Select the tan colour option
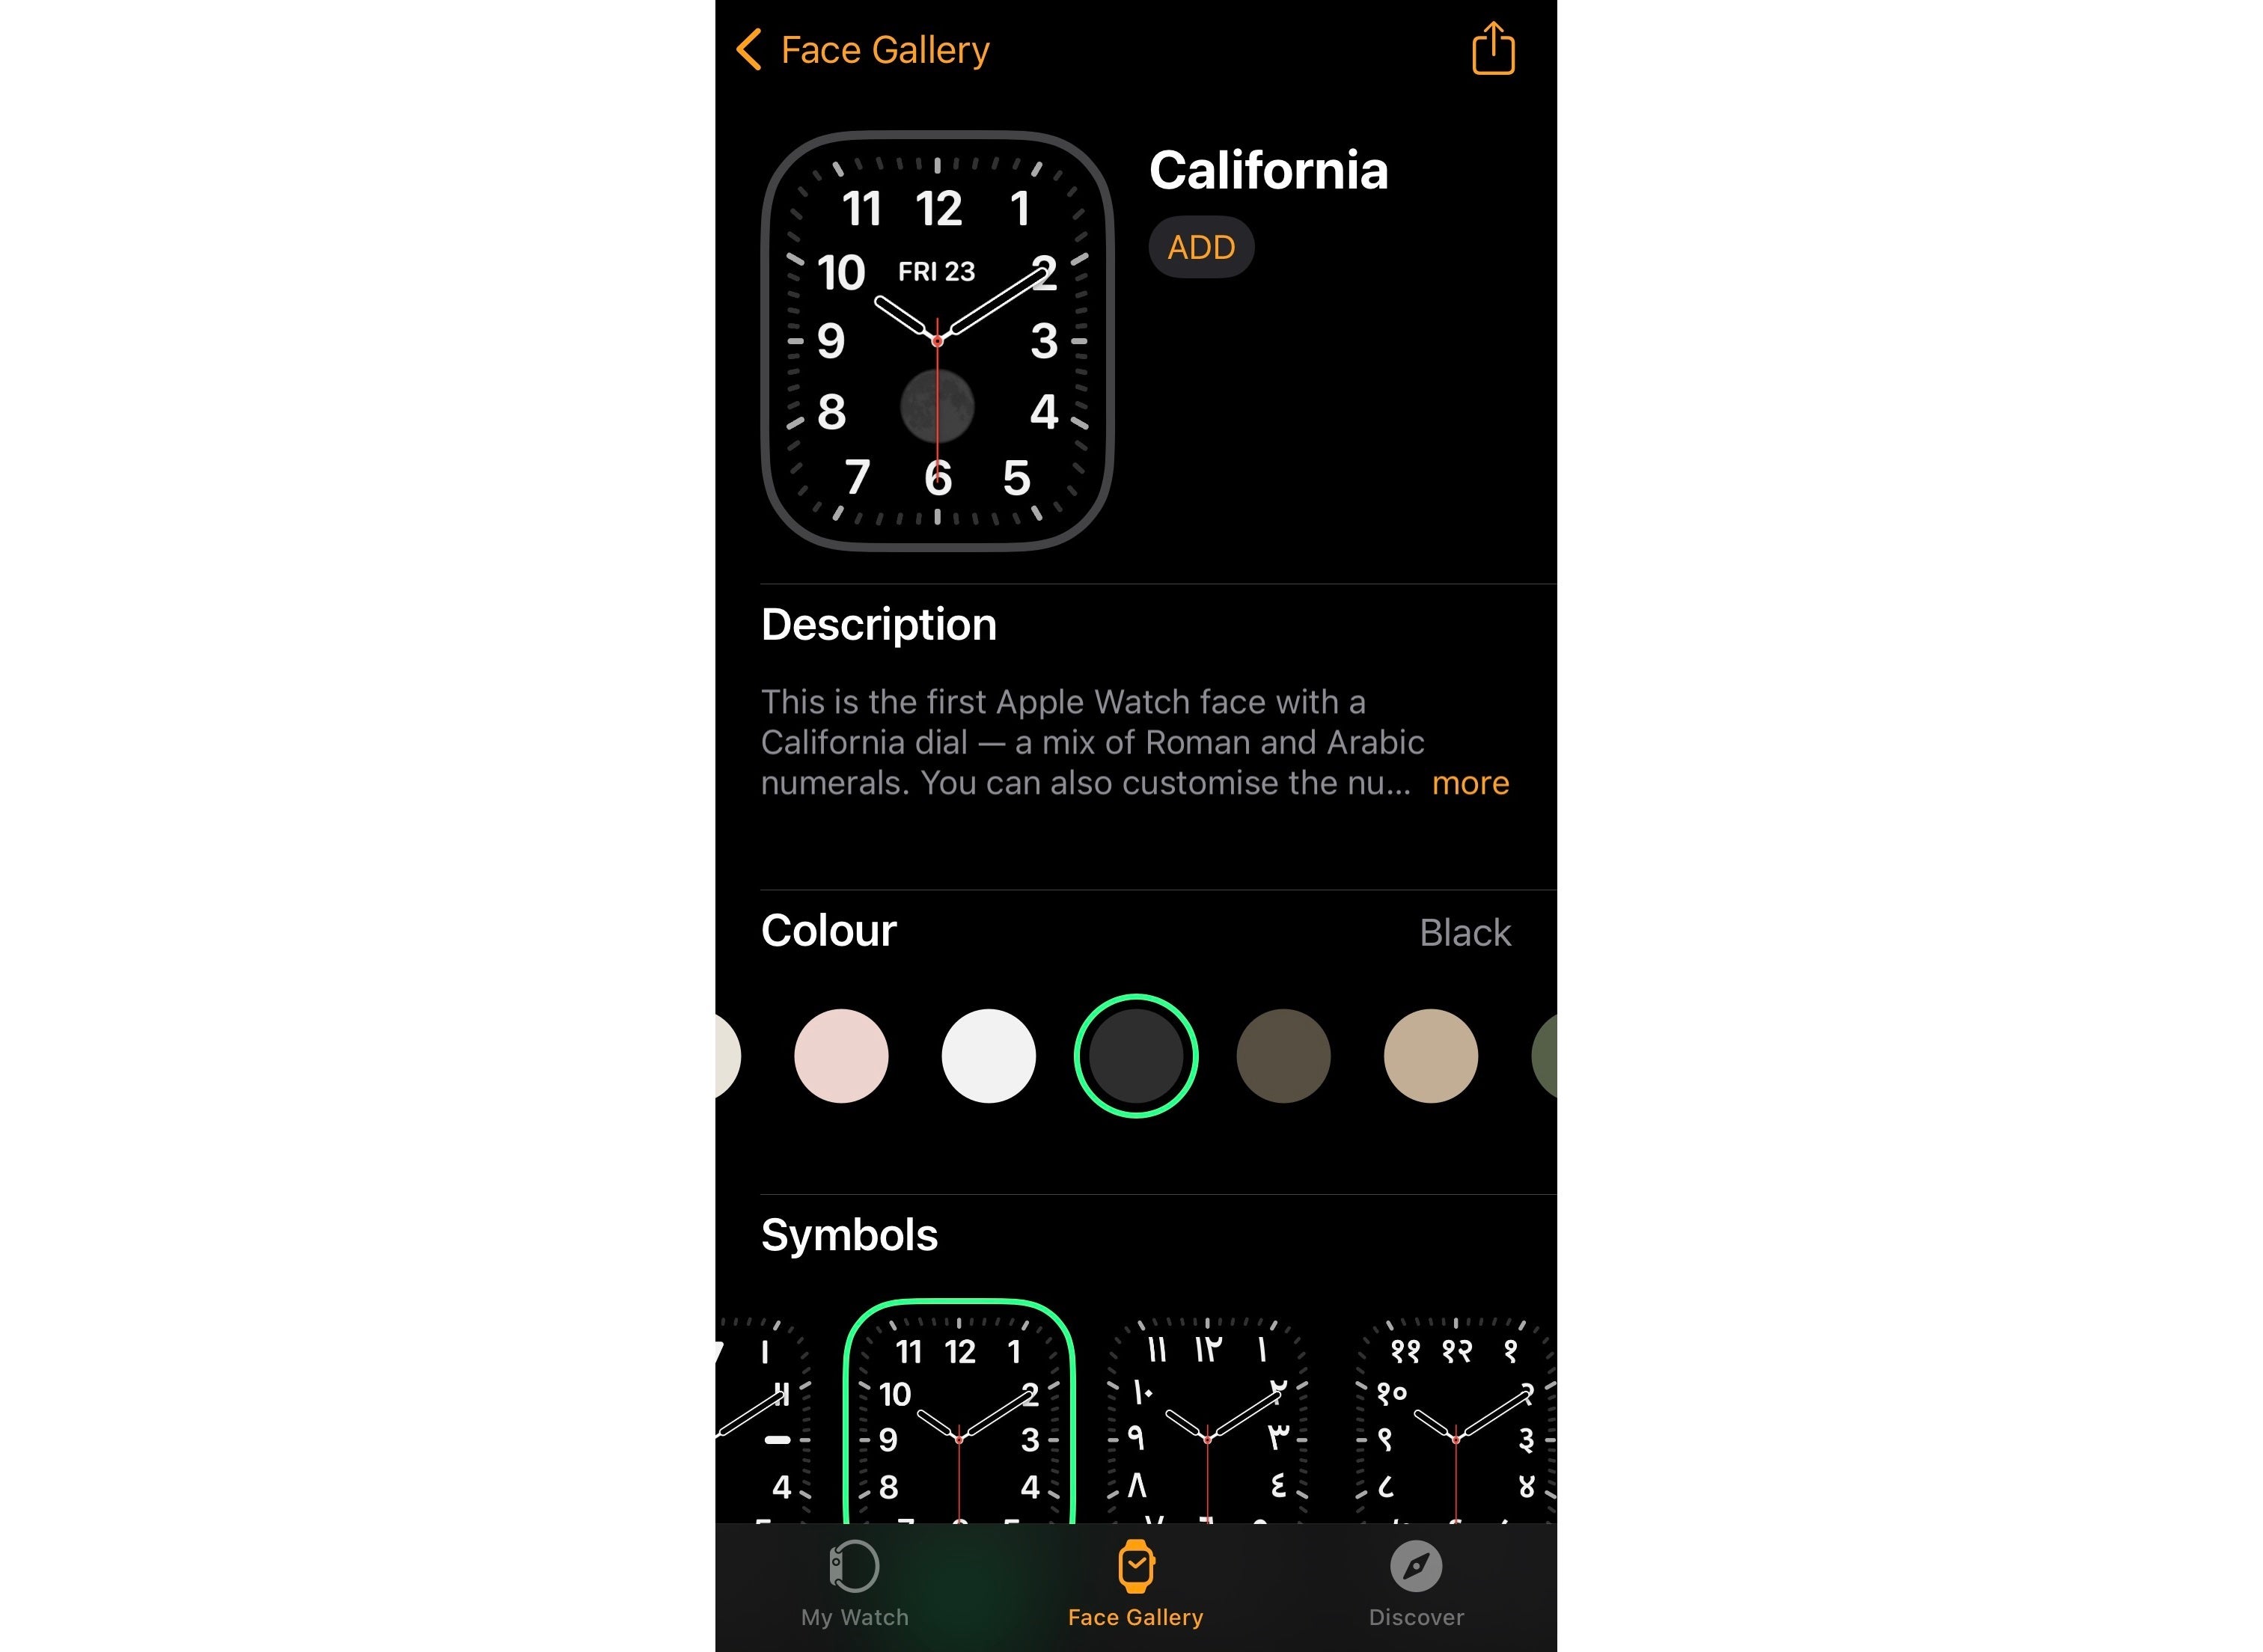 tap(1434, 1051)
